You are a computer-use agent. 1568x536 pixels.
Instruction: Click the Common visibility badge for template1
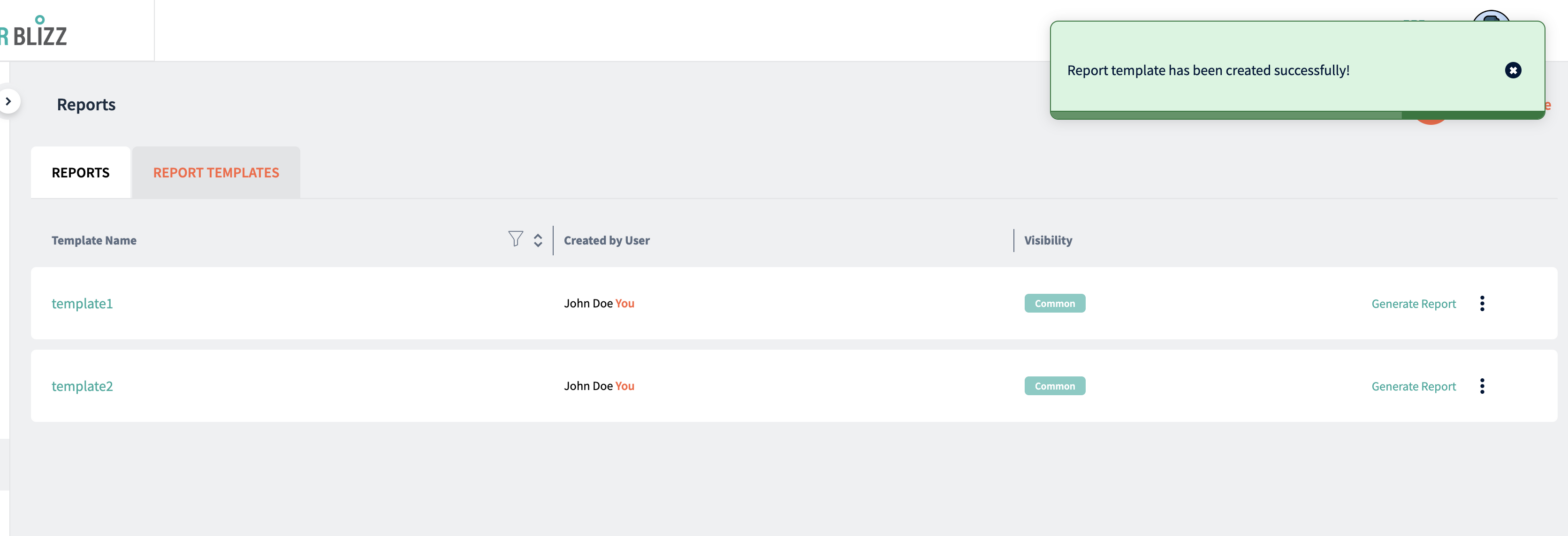click(1054, 303)
